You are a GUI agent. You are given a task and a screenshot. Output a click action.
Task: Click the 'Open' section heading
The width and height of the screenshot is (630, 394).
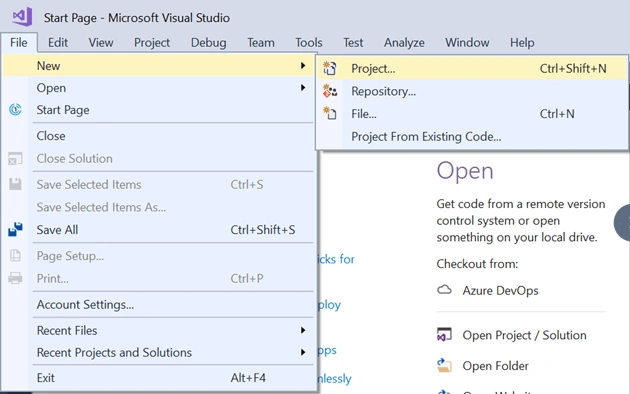pos(465,171)
